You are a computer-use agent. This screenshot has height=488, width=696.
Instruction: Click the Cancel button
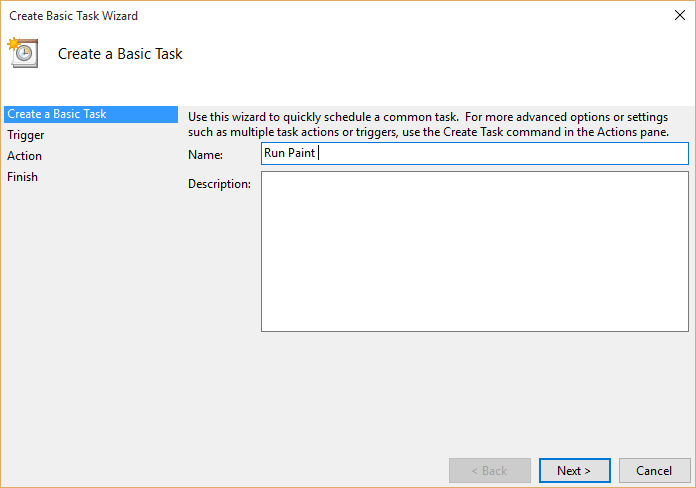[655, 470]
